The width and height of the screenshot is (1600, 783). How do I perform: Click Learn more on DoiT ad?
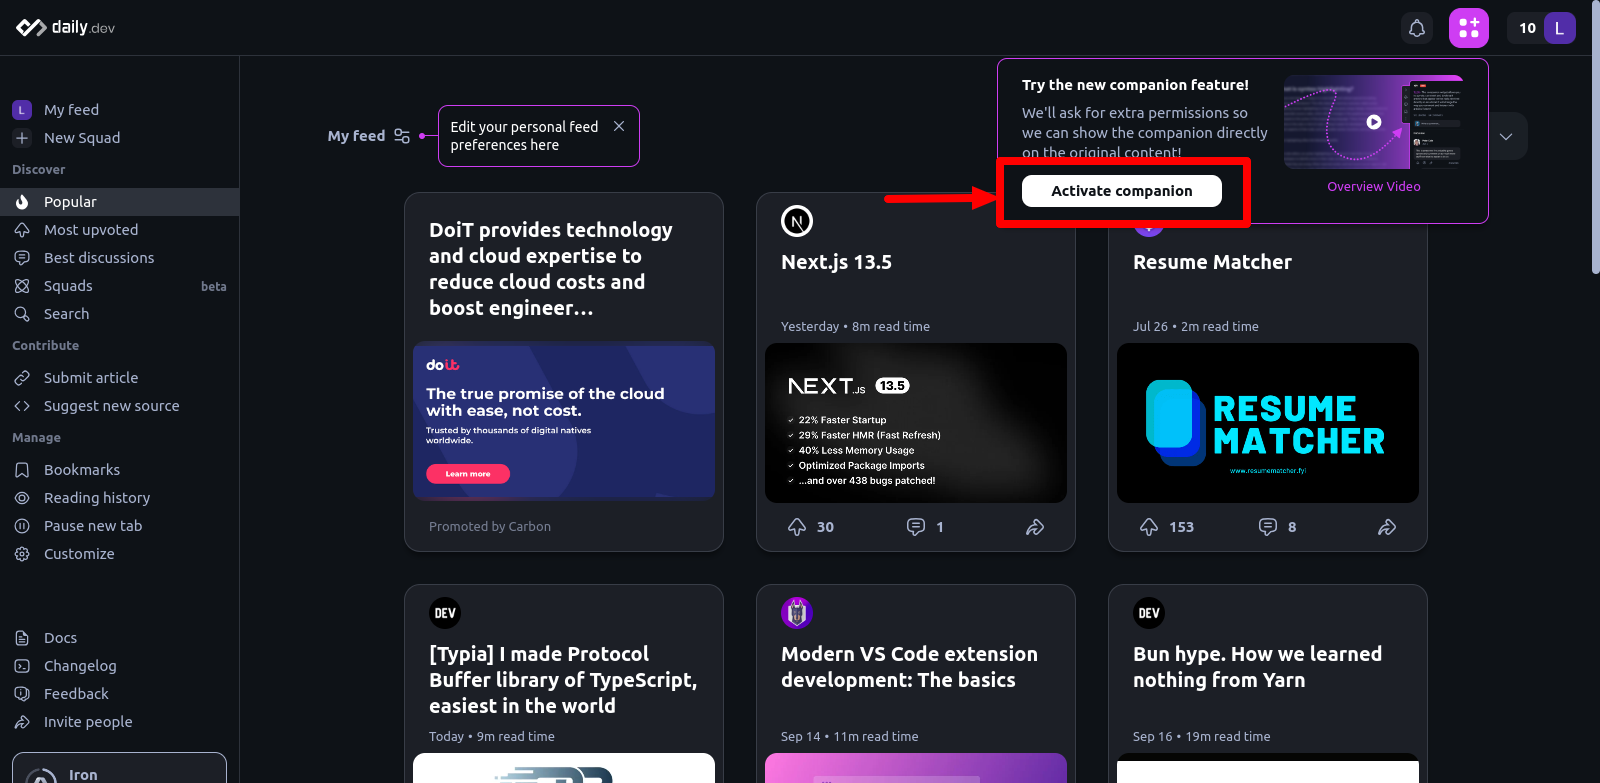click(468, 474)
